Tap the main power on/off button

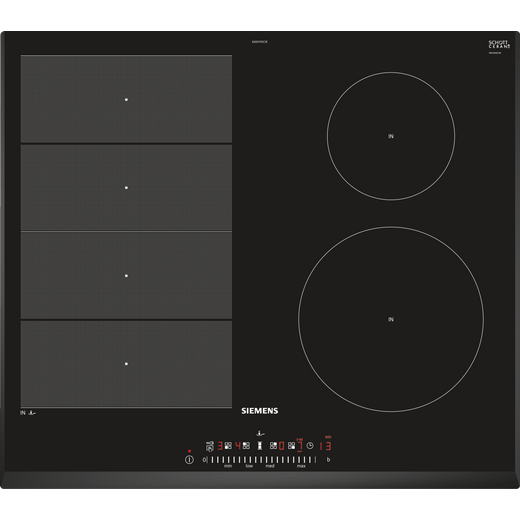pyautogui.click(x=189, y=460)
